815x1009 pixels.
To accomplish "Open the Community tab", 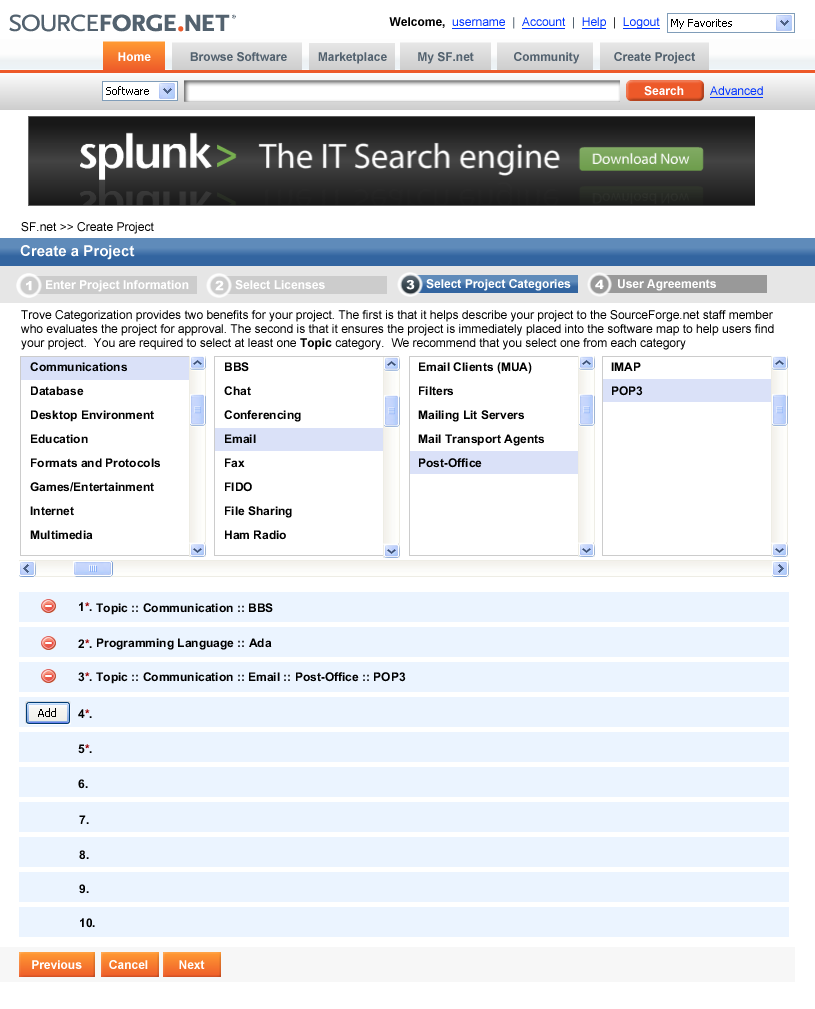I will click(x=546, y=57).
